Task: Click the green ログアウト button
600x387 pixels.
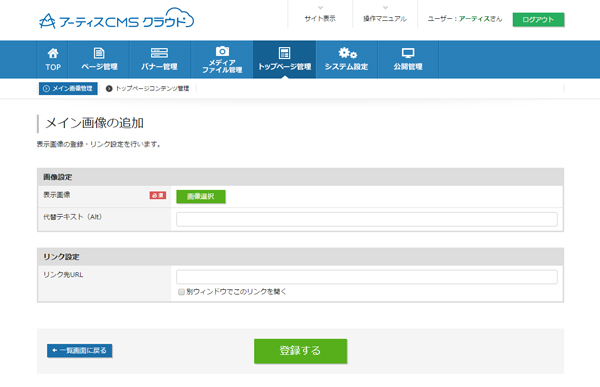Action: pyautogui.click(x=538, y=20)
